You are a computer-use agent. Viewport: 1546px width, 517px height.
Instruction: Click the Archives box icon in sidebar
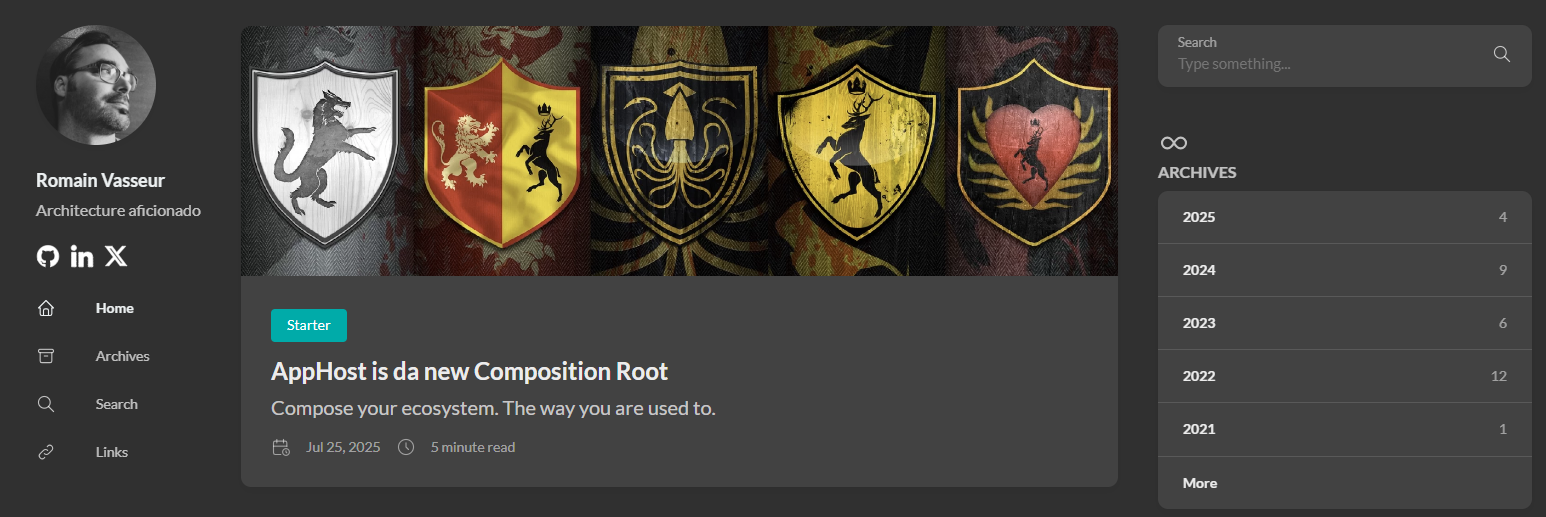(46, 356)
